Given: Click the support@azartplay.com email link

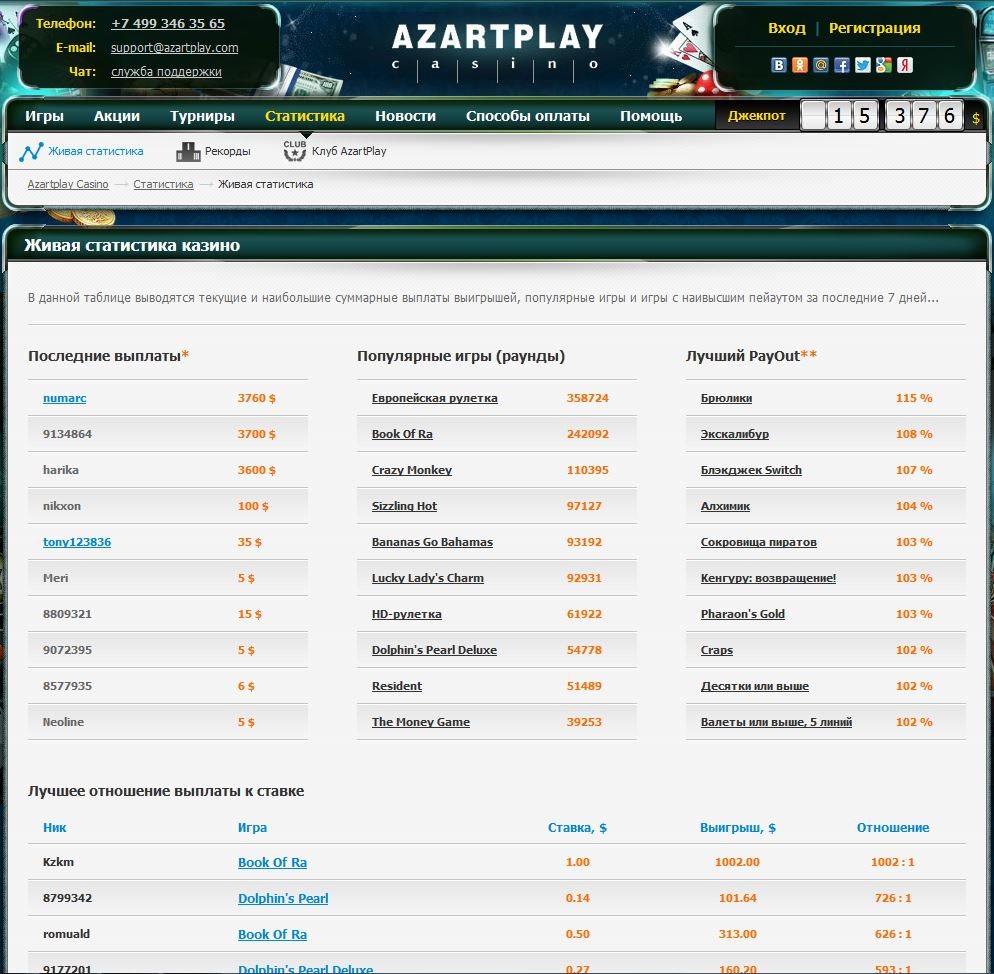Looking at the screenshot, I should pyautogui.click(x=174, y=48).
